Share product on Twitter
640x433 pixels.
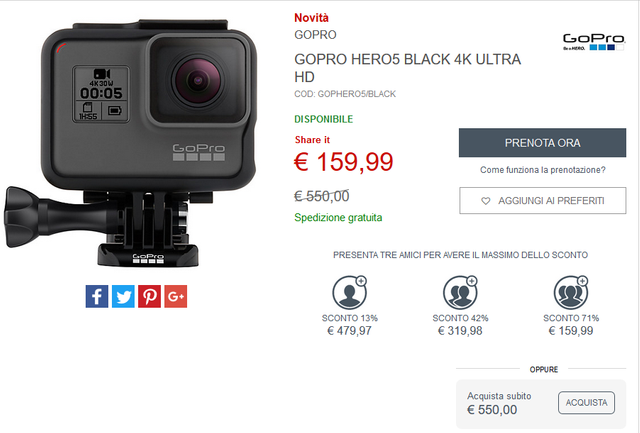[123, 296]
